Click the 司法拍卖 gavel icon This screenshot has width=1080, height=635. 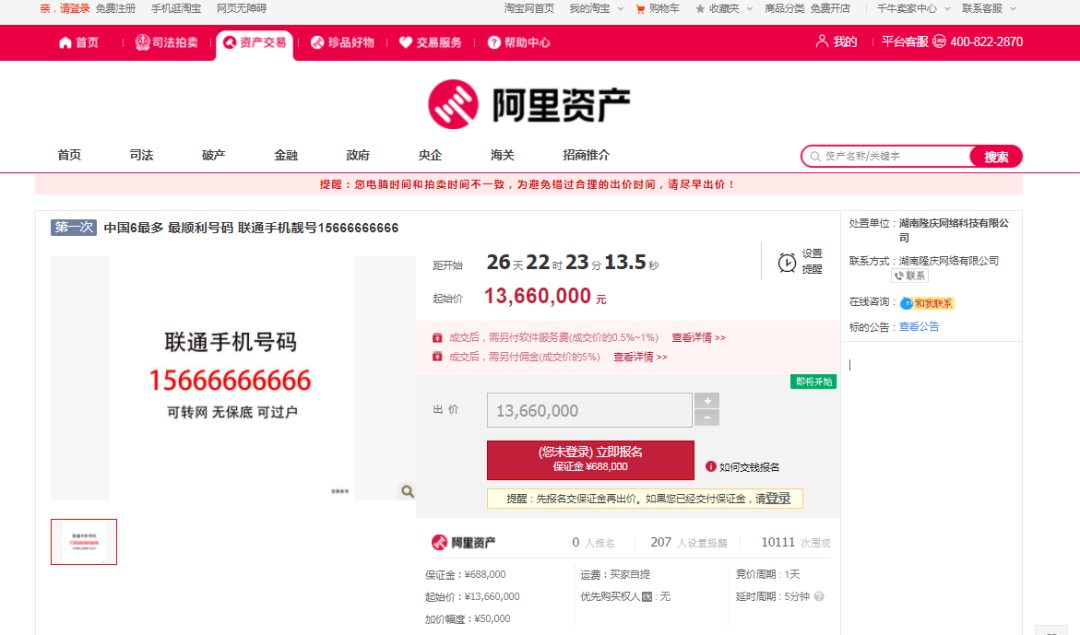[143, 43]
